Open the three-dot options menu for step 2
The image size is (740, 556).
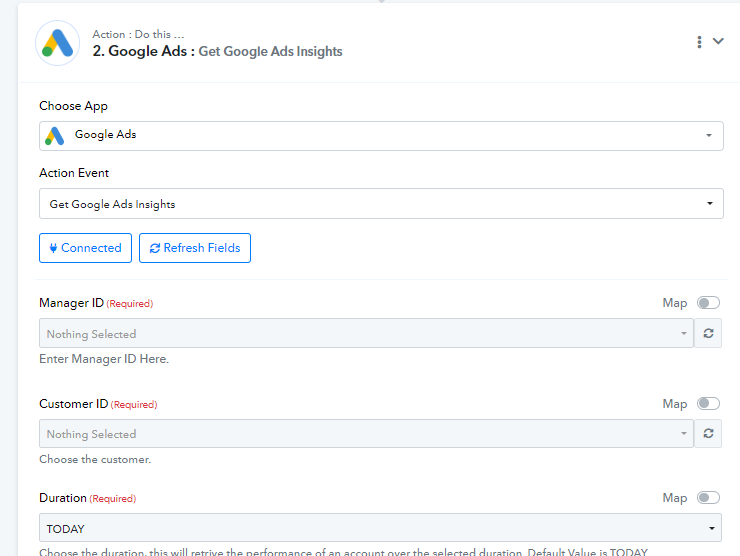point(699,42)
